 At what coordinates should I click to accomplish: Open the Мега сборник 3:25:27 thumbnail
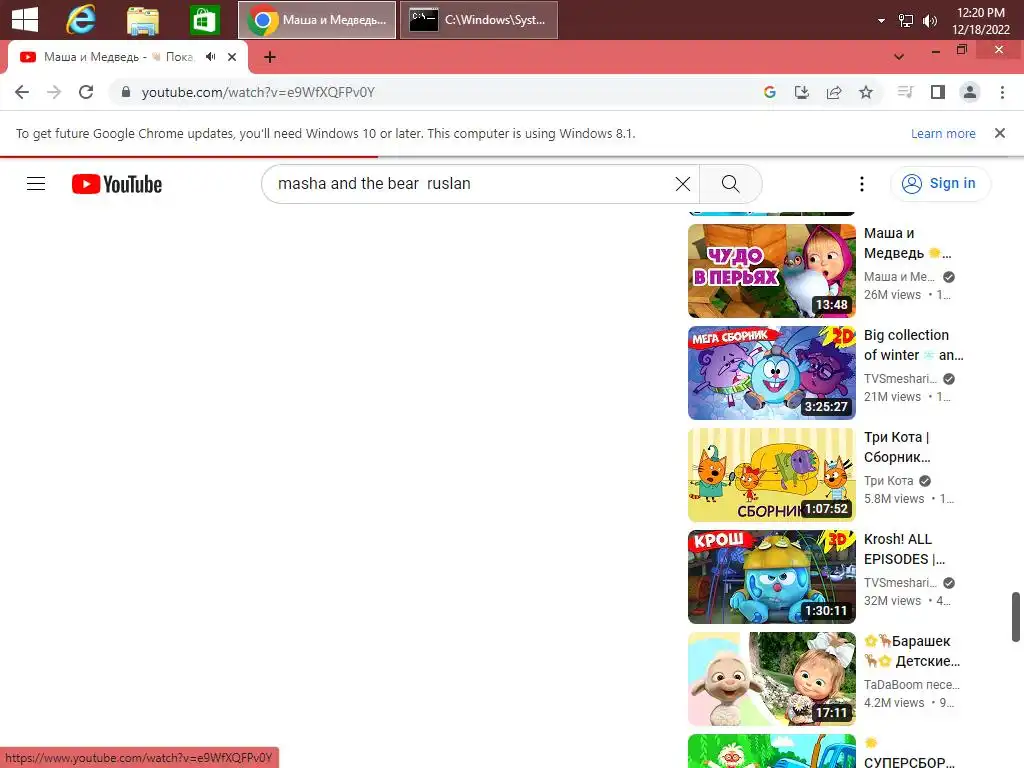(x=771, y=373)
